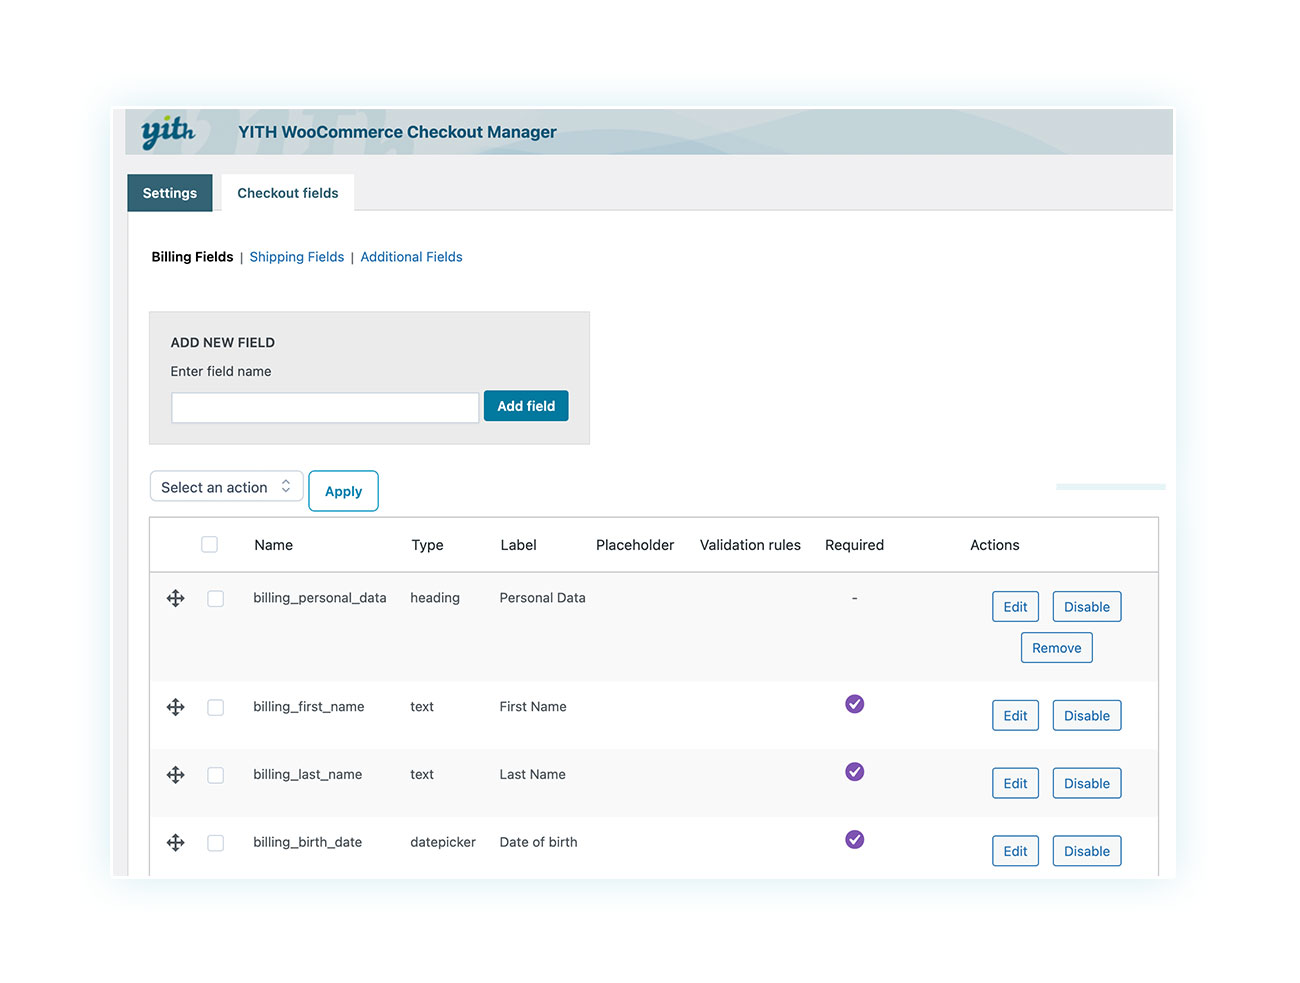
Task: Go to Shipping Fields section
Action: coord(297,257)
